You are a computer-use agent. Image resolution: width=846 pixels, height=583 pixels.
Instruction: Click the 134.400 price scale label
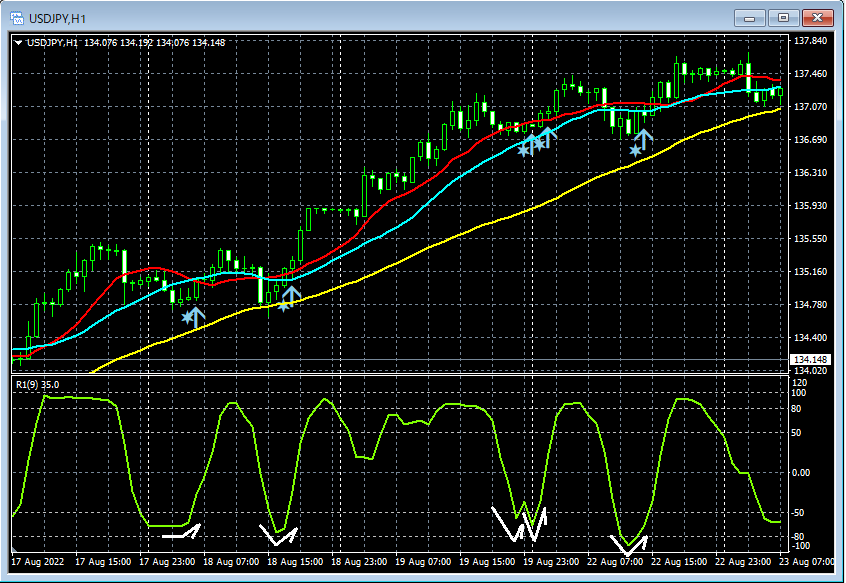(810, 338)
